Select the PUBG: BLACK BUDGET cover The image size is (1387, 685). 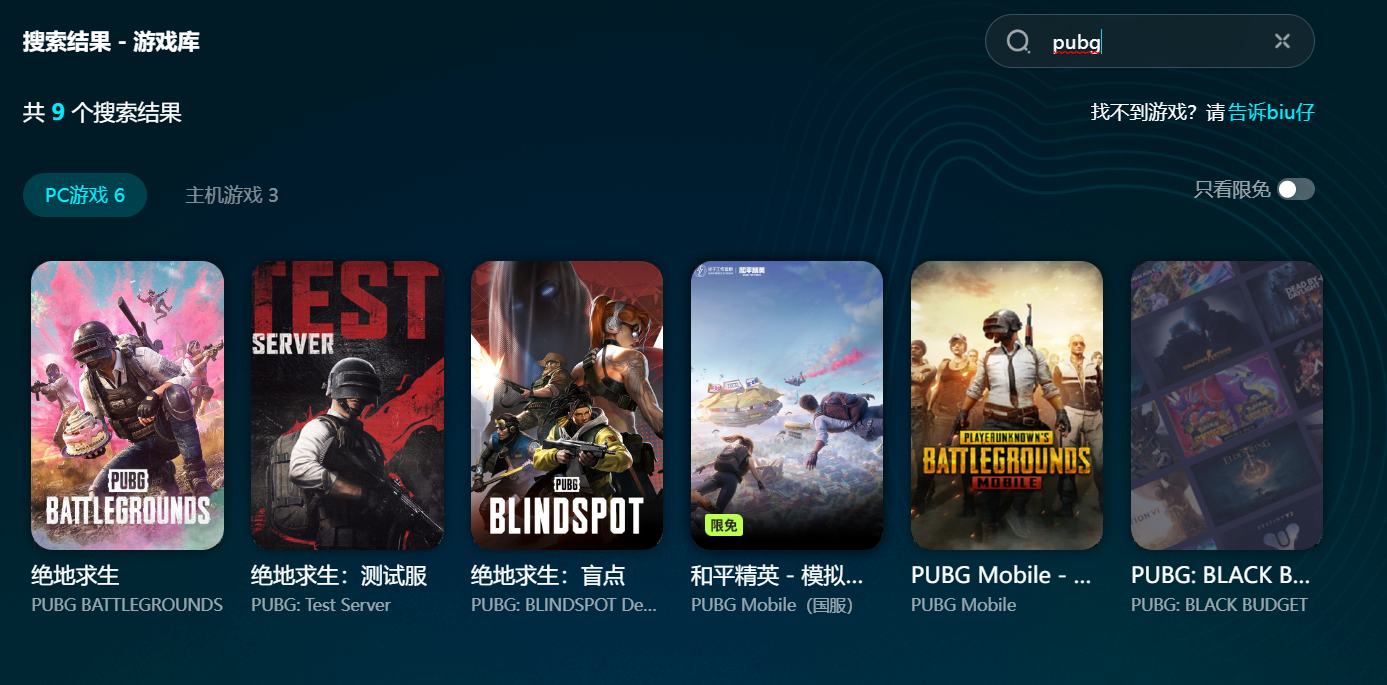point(1227,405)
